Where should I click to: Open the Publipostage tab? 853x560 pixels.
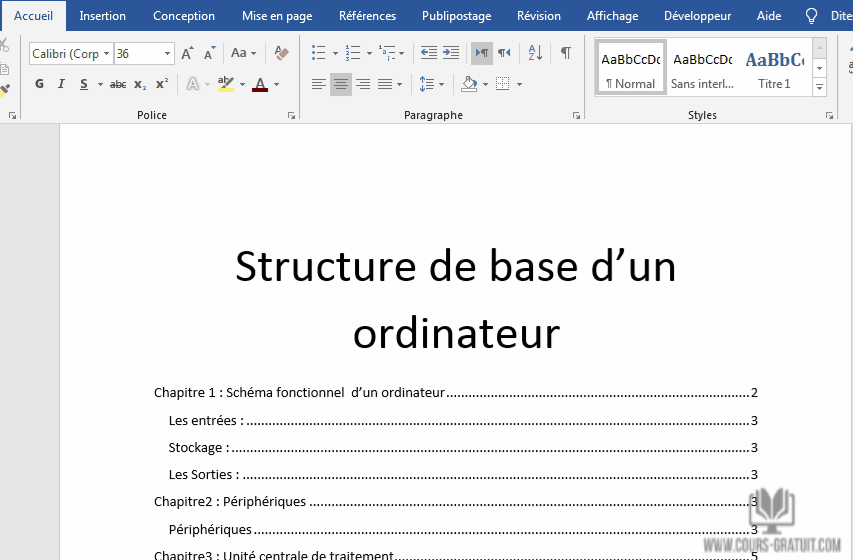pos(456,16)
